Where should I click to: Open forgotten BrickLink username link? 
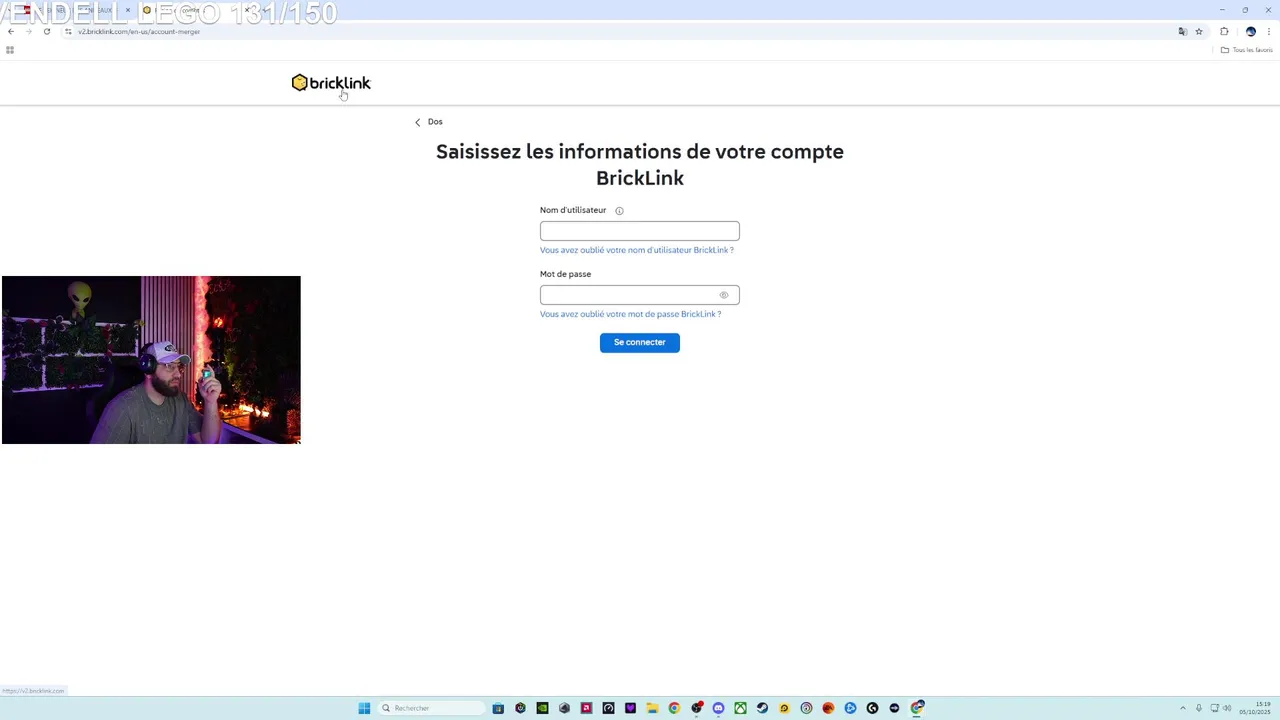click(x=637, y=250)
